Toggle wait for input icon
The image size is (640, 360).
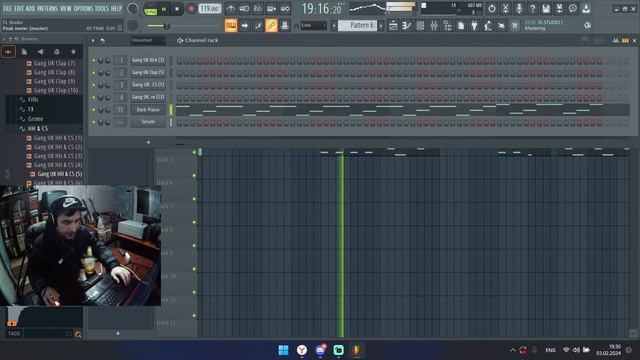(244, 9)
